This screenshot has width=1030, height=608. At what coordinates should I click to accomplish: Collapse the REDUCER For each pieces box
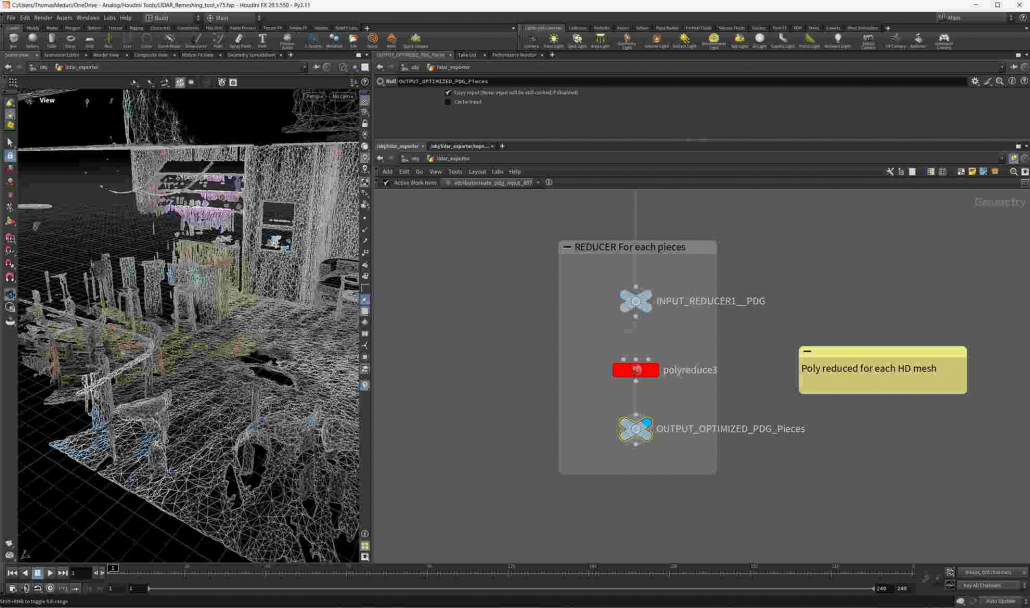point(567,247)
